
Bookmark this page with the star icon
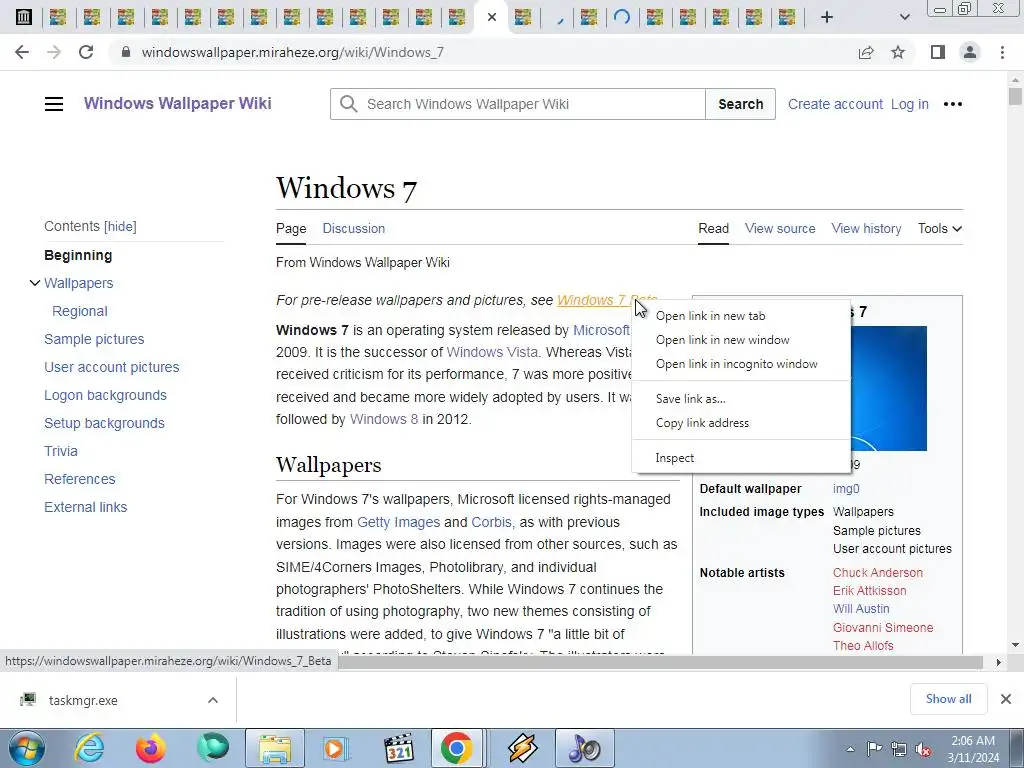[x=898, y=52]
